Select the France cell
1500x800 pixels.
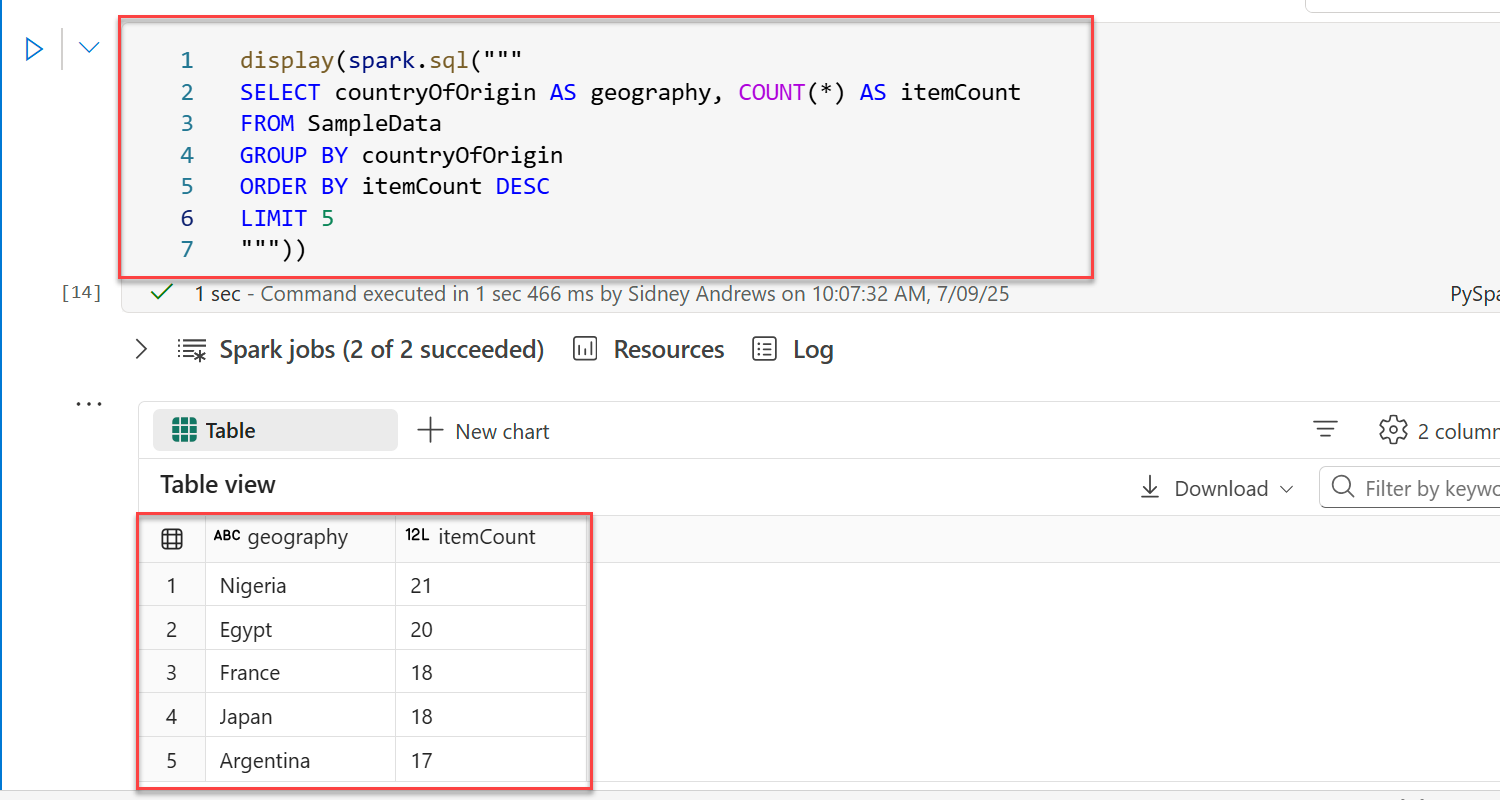[x=300, y=672]
